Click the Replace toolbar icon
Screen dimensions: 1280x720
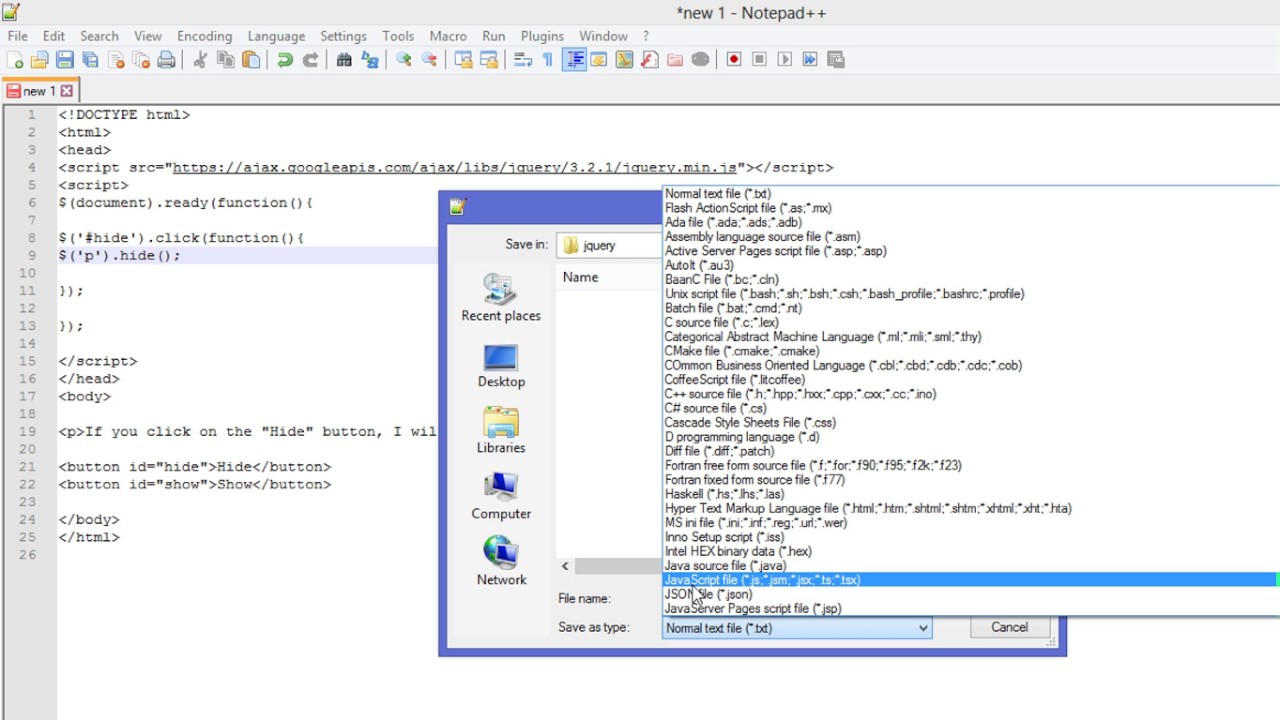pyautogui.click(x=370, y=60)
